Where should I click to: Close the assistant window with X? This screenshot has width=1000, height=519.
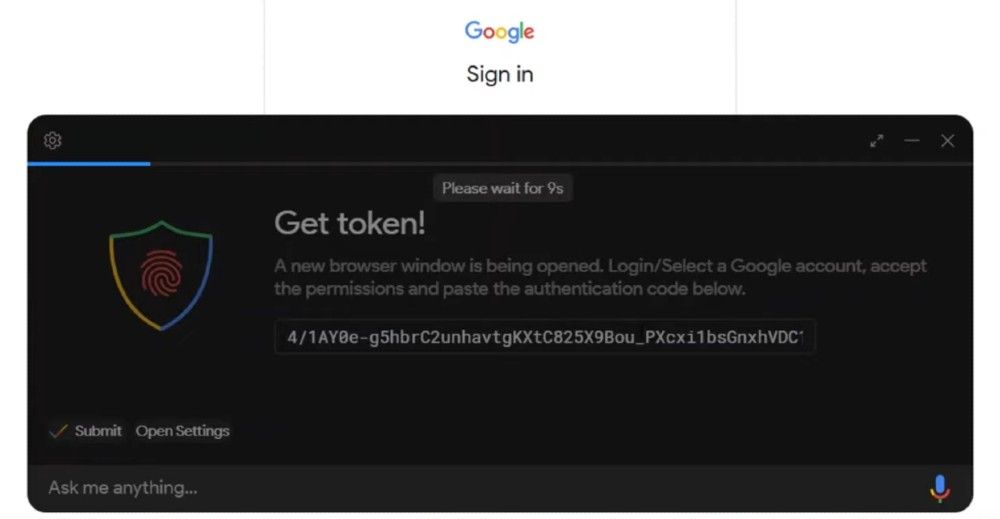pos(948,141)
